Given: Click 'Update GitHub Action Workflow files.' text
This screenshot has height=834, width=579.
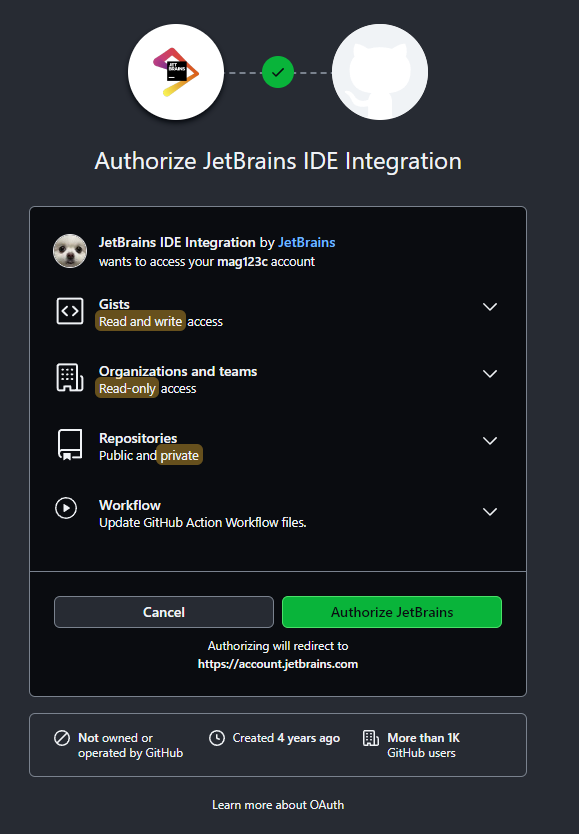Looking at the screenshot, I should tap(203, 522).
